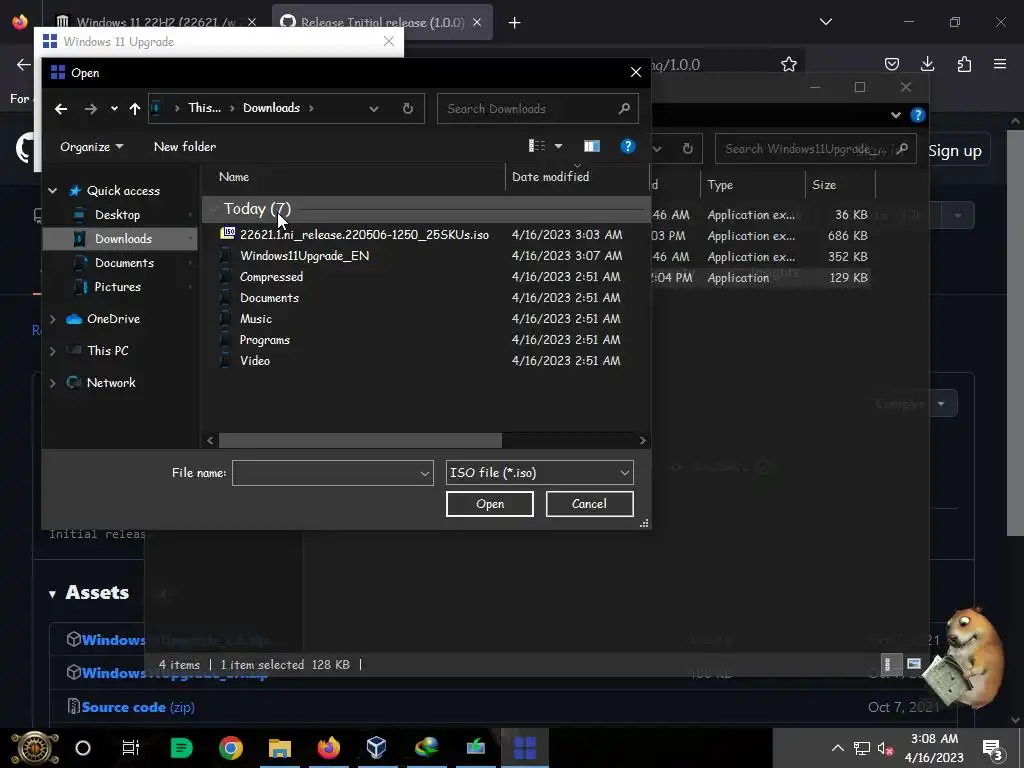Open Pictures in navigation pane

click(117, 287)
